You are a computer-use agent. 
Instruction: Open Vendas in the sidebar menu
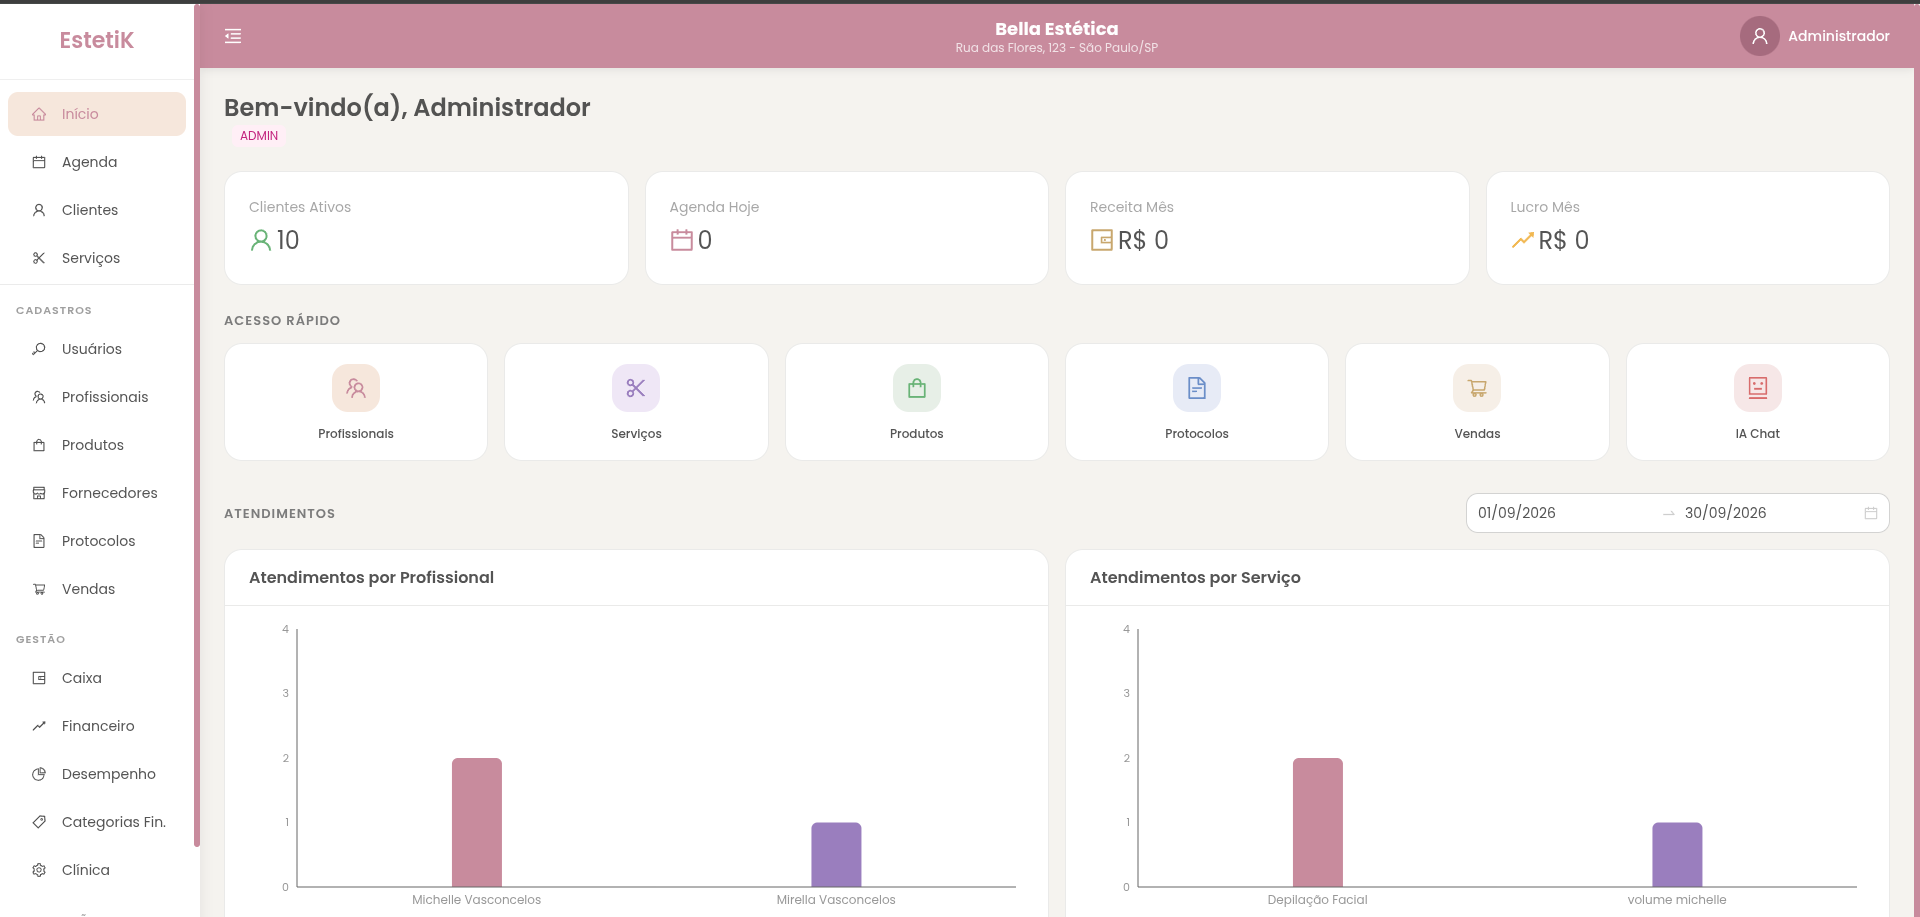pyautogui.click(x=97, y=589)
